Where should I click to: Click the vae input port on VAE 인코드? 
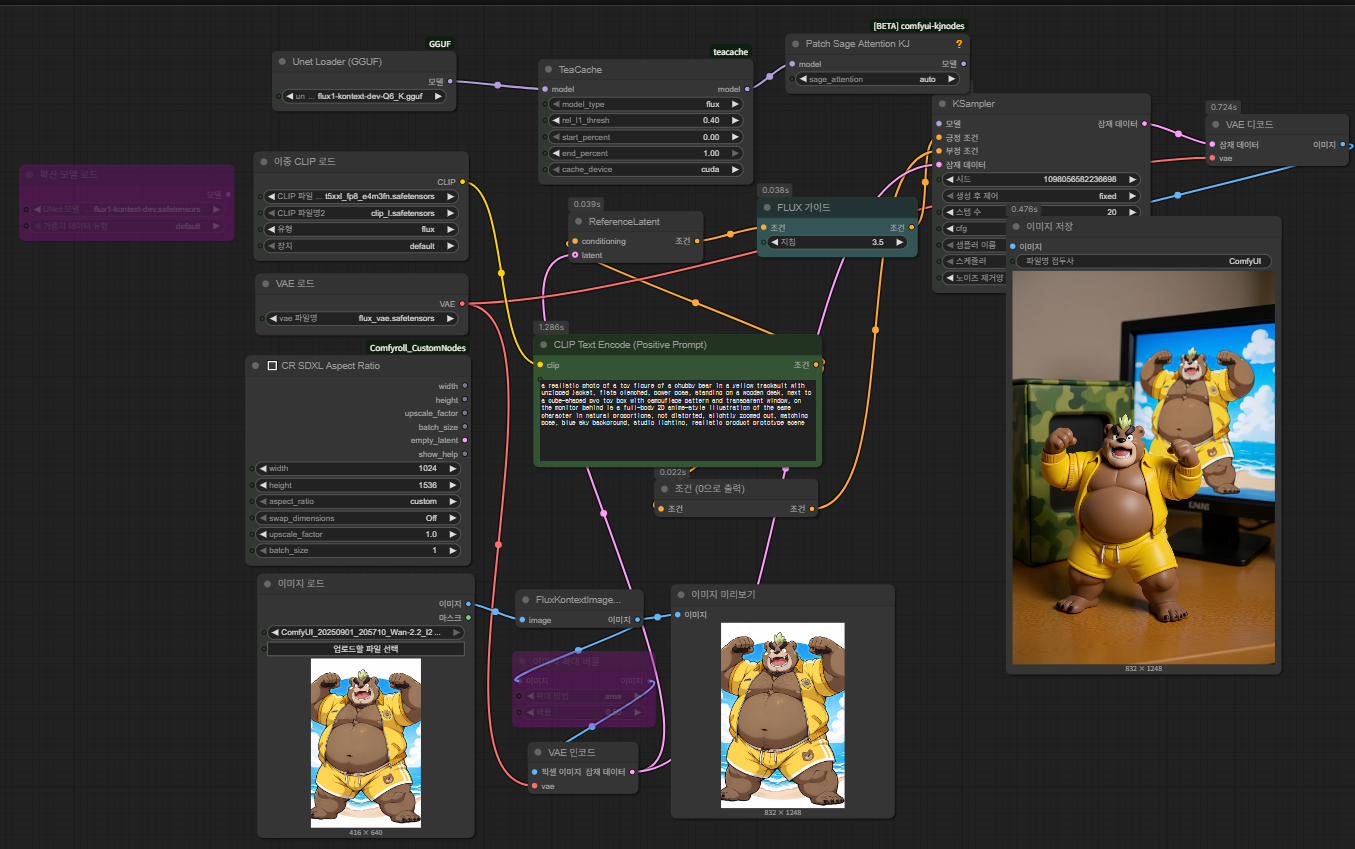(x=534, y=786)
